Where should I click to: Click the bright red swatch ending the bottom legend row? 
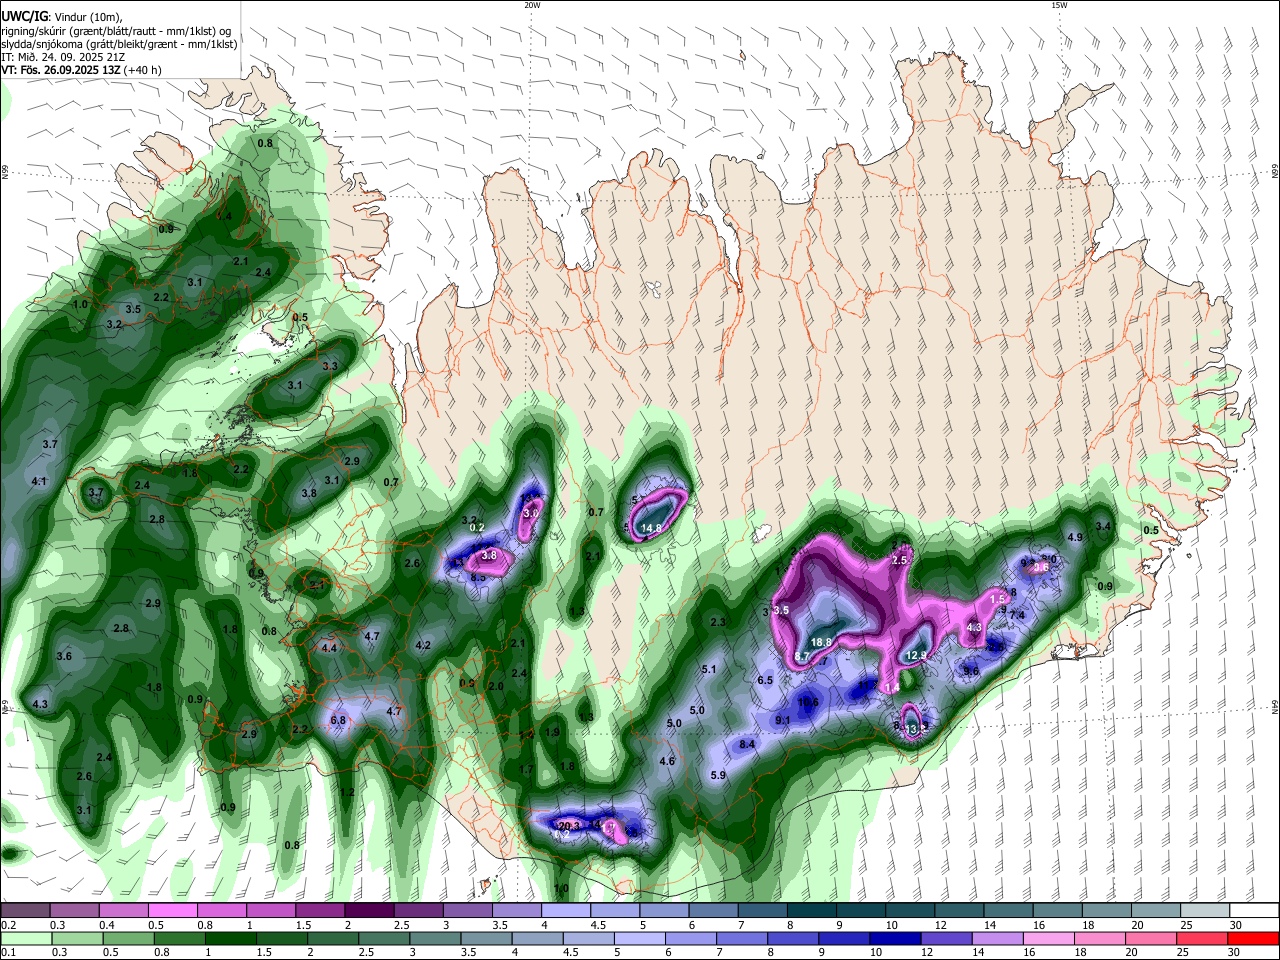click(x=1252, y=939)
